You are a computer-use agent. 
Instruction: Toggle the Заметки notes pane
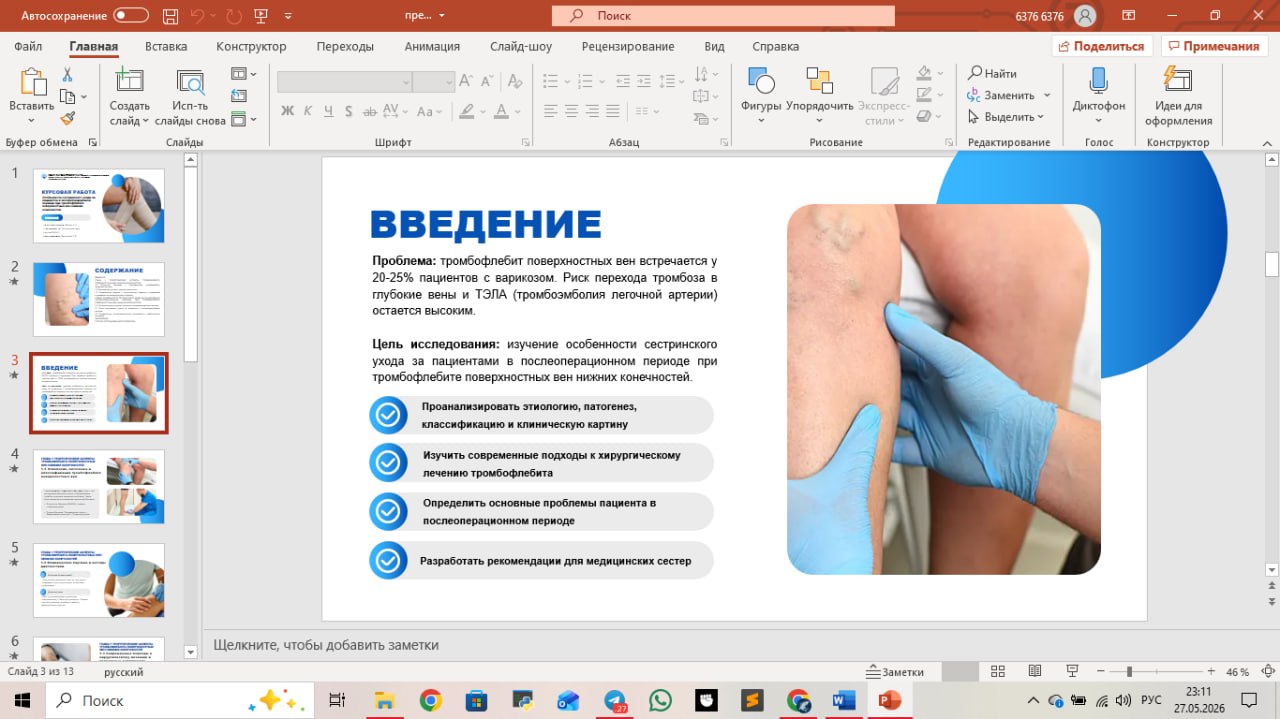pyautogui.click(x=896, y=672)
